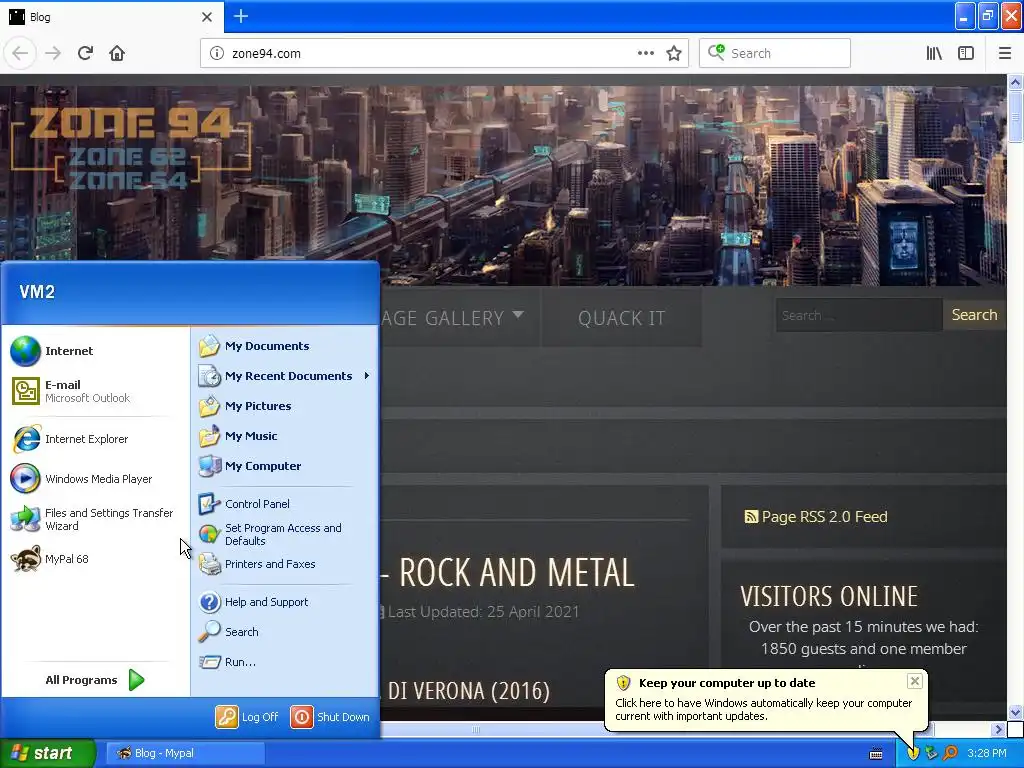Open the QUACK IT menu item
Viewport: 1024px width, 768px height.
[621, 318]
